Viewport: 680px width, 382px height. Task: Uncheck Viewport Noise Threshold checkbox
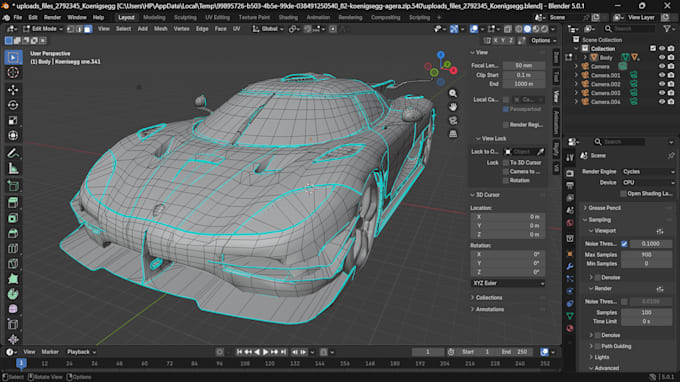coord(624,244)
